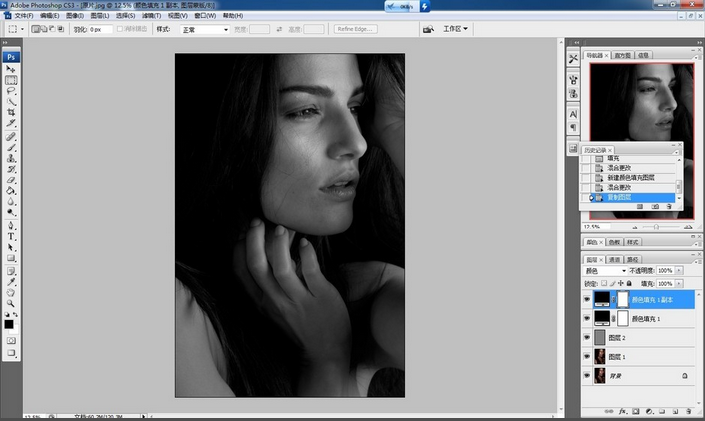Image resolution: width=705 pixels, height=421 pixels.
Task: Select the Pen tool
Action: (x=11, y=225)
